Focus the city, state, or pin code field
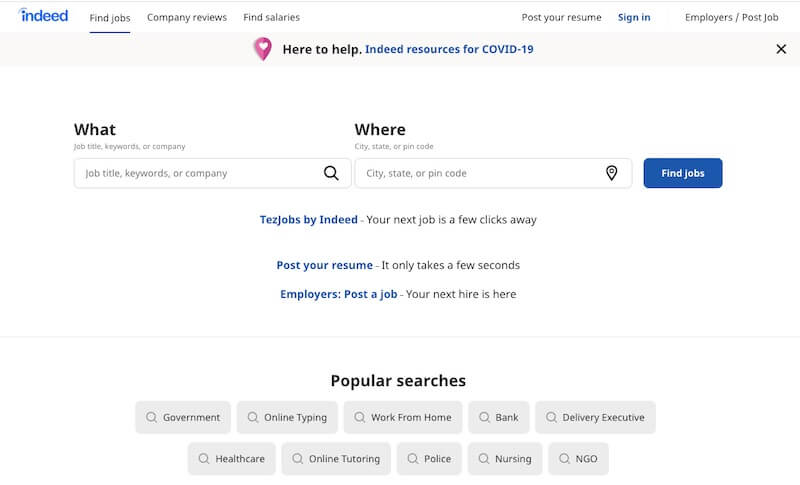The height and width of the screenshot is (485, 800). pyautogui.click(x=493, y=173)
